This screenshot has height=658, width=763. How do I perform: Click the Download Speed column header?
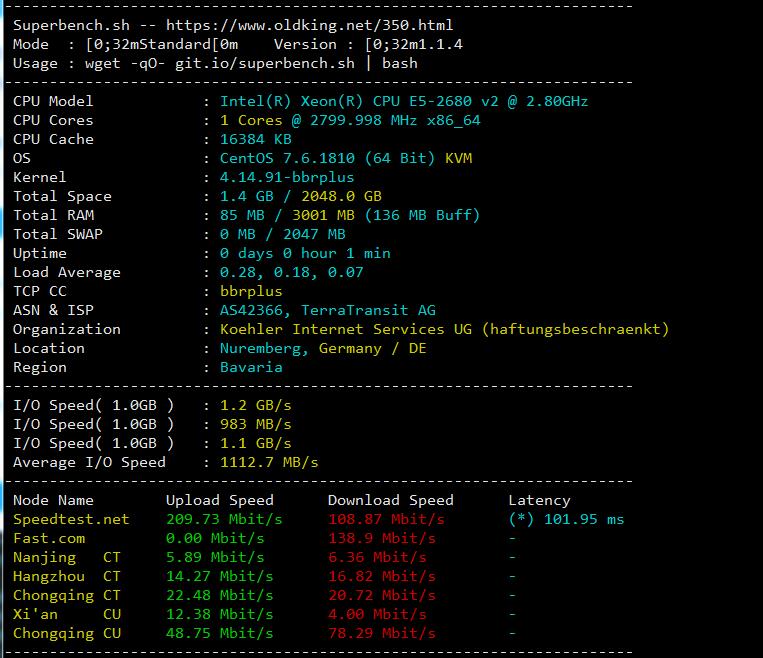pos(390,500)
